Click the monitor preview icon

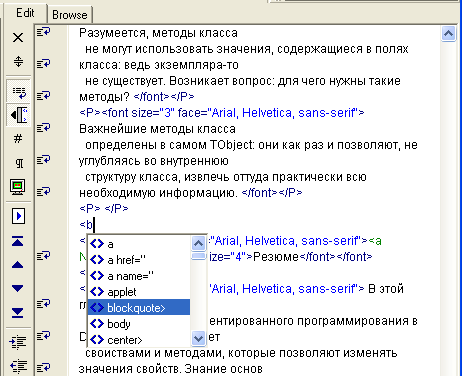pyautogui.click(x=18, y=187)
